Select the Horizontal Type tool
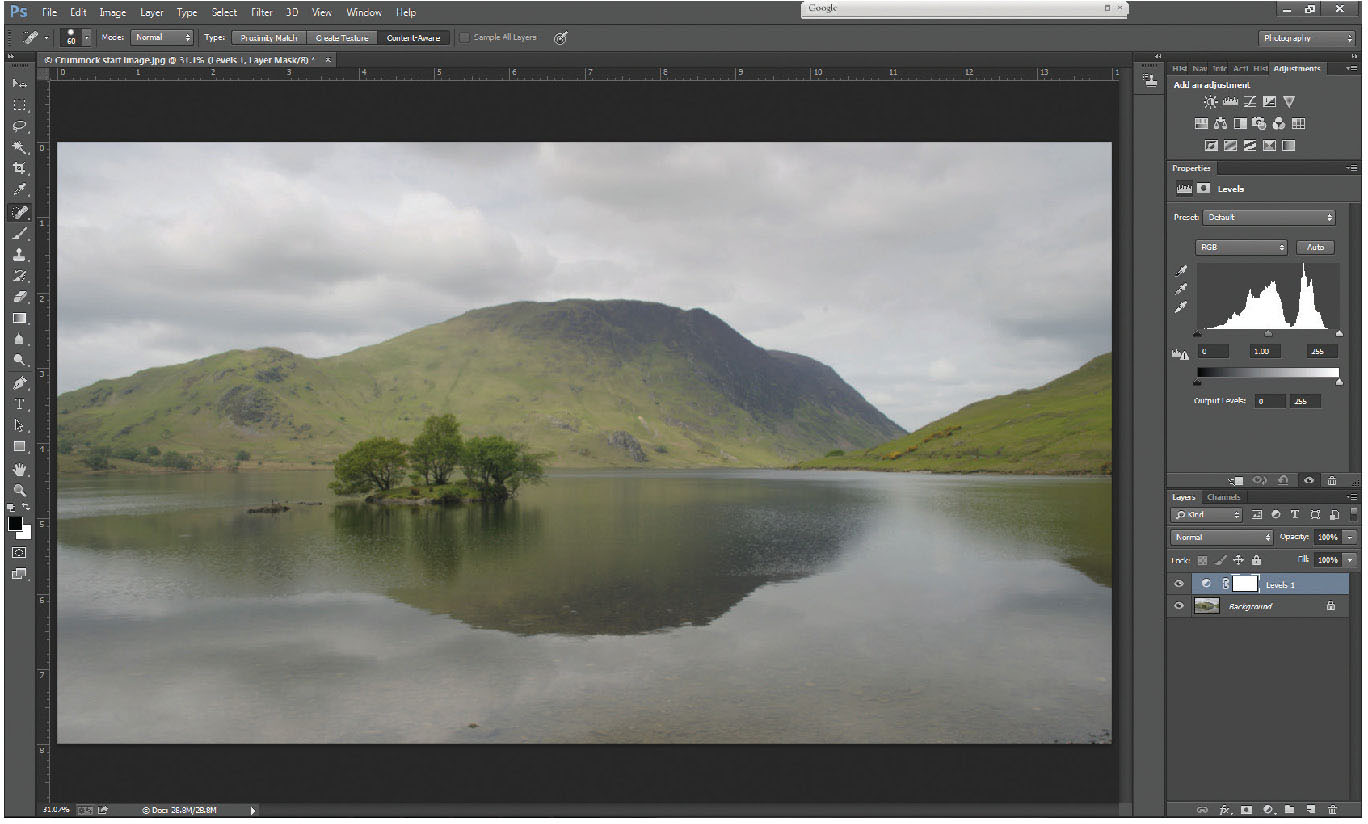The height and width of the screenshot is (824, 1368). click(x=19, y=404)
